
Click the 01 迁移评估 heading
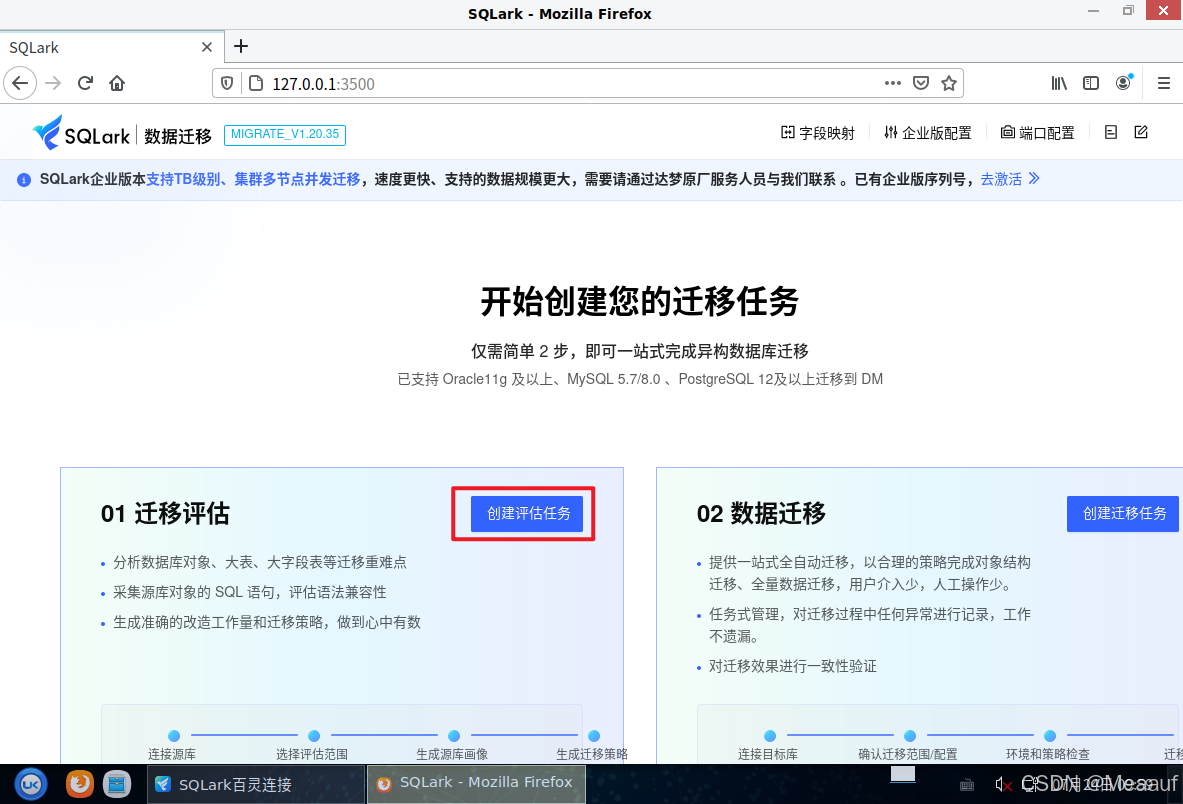pos(165,514)
